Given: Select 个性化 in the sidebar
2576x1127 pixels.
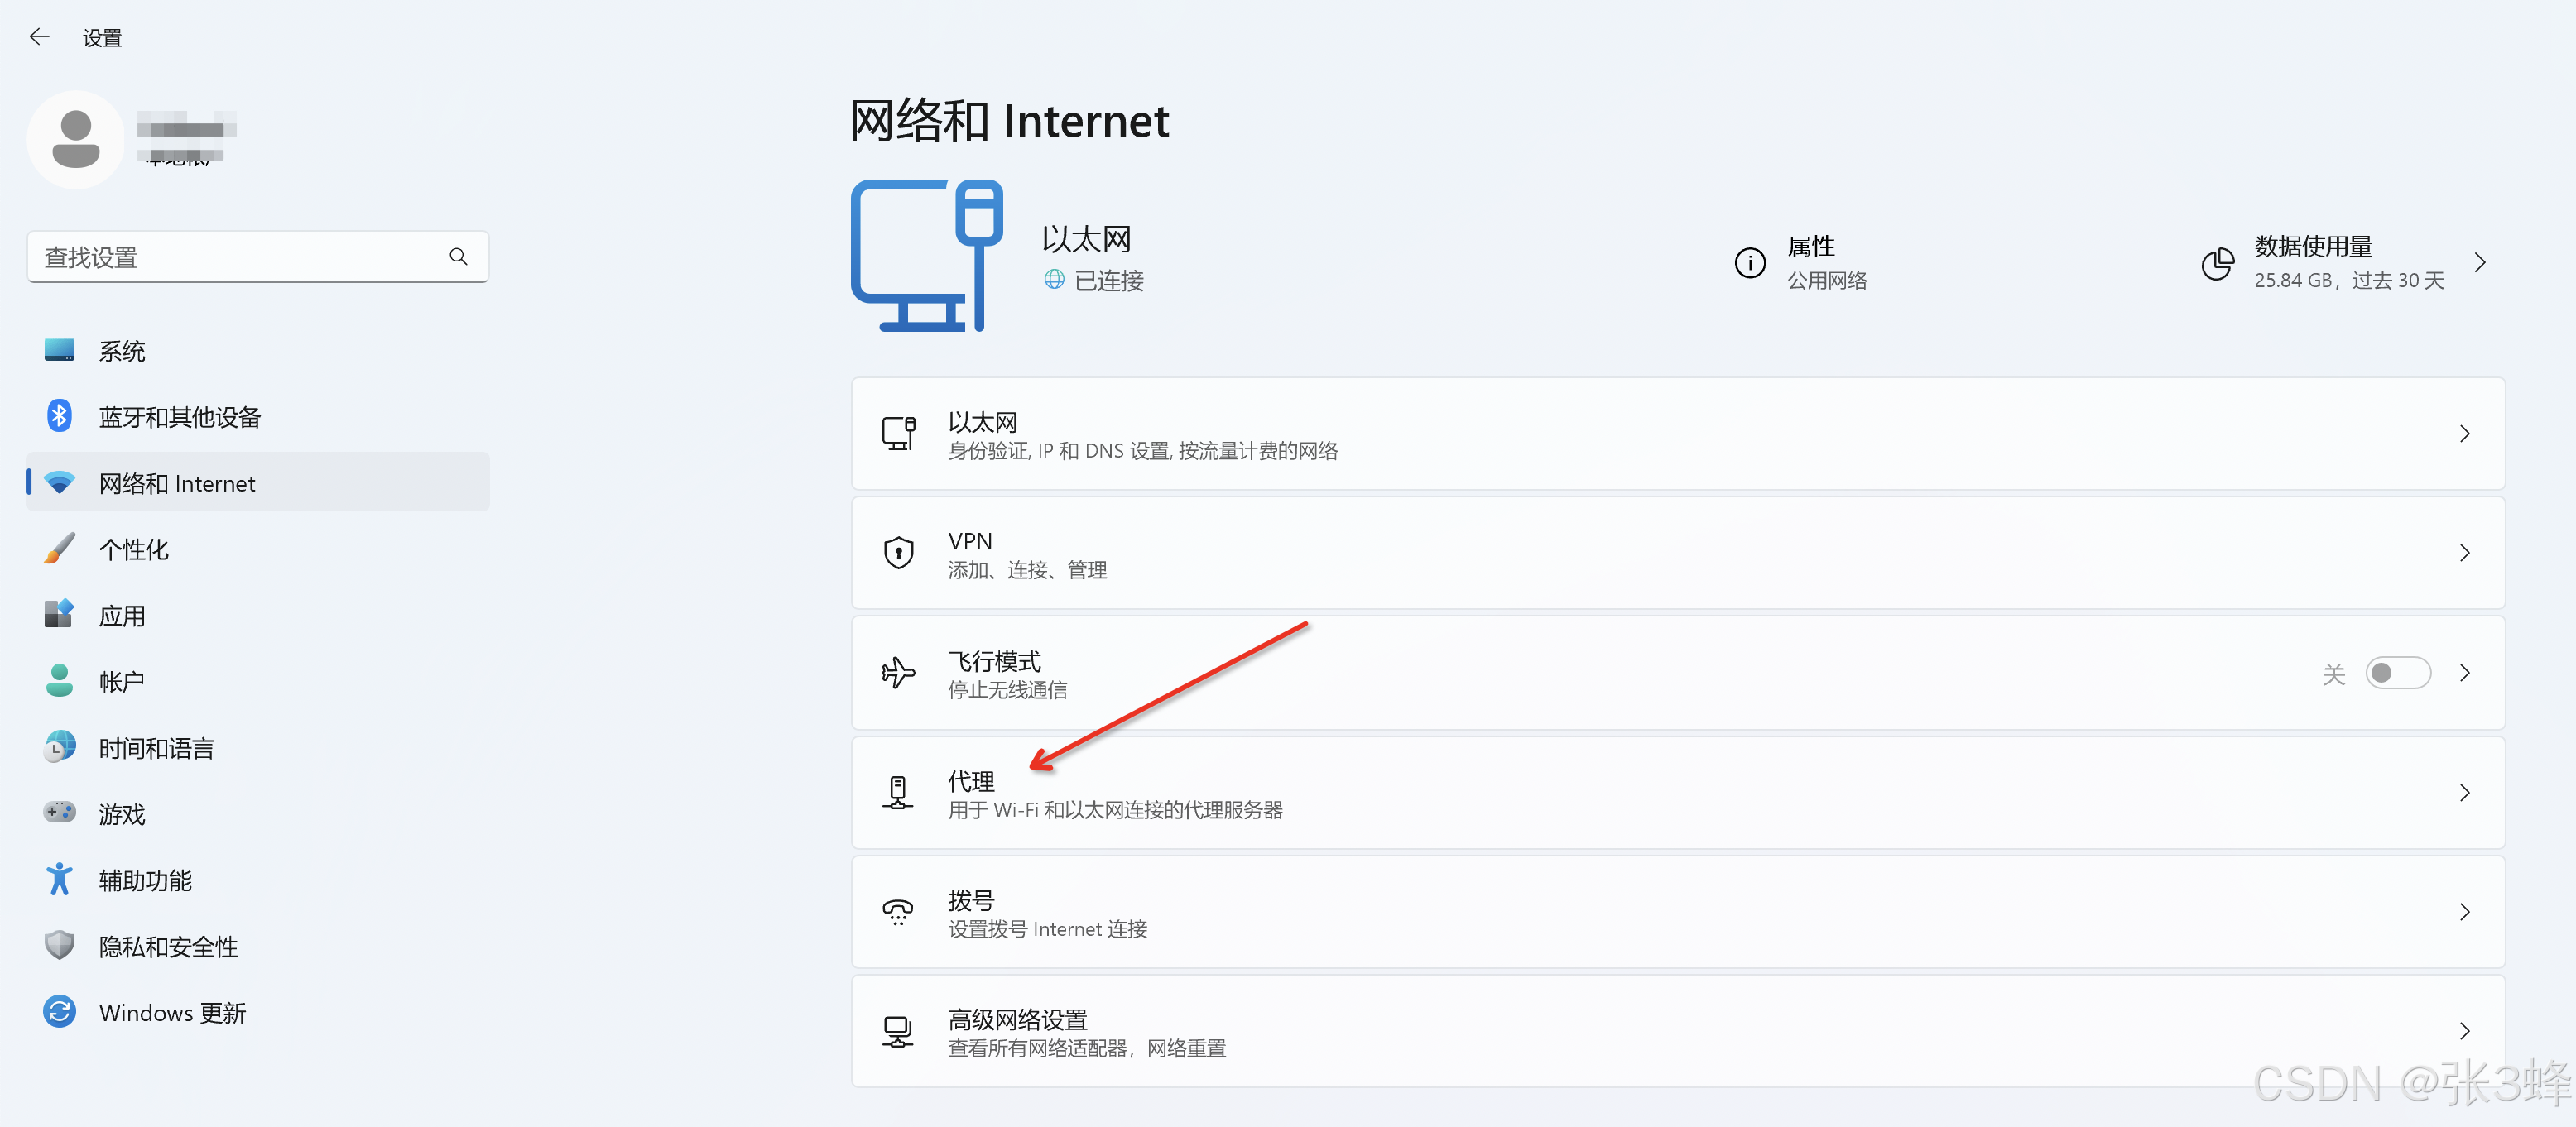Looking at the screenshot, I should tap(134, 549).
